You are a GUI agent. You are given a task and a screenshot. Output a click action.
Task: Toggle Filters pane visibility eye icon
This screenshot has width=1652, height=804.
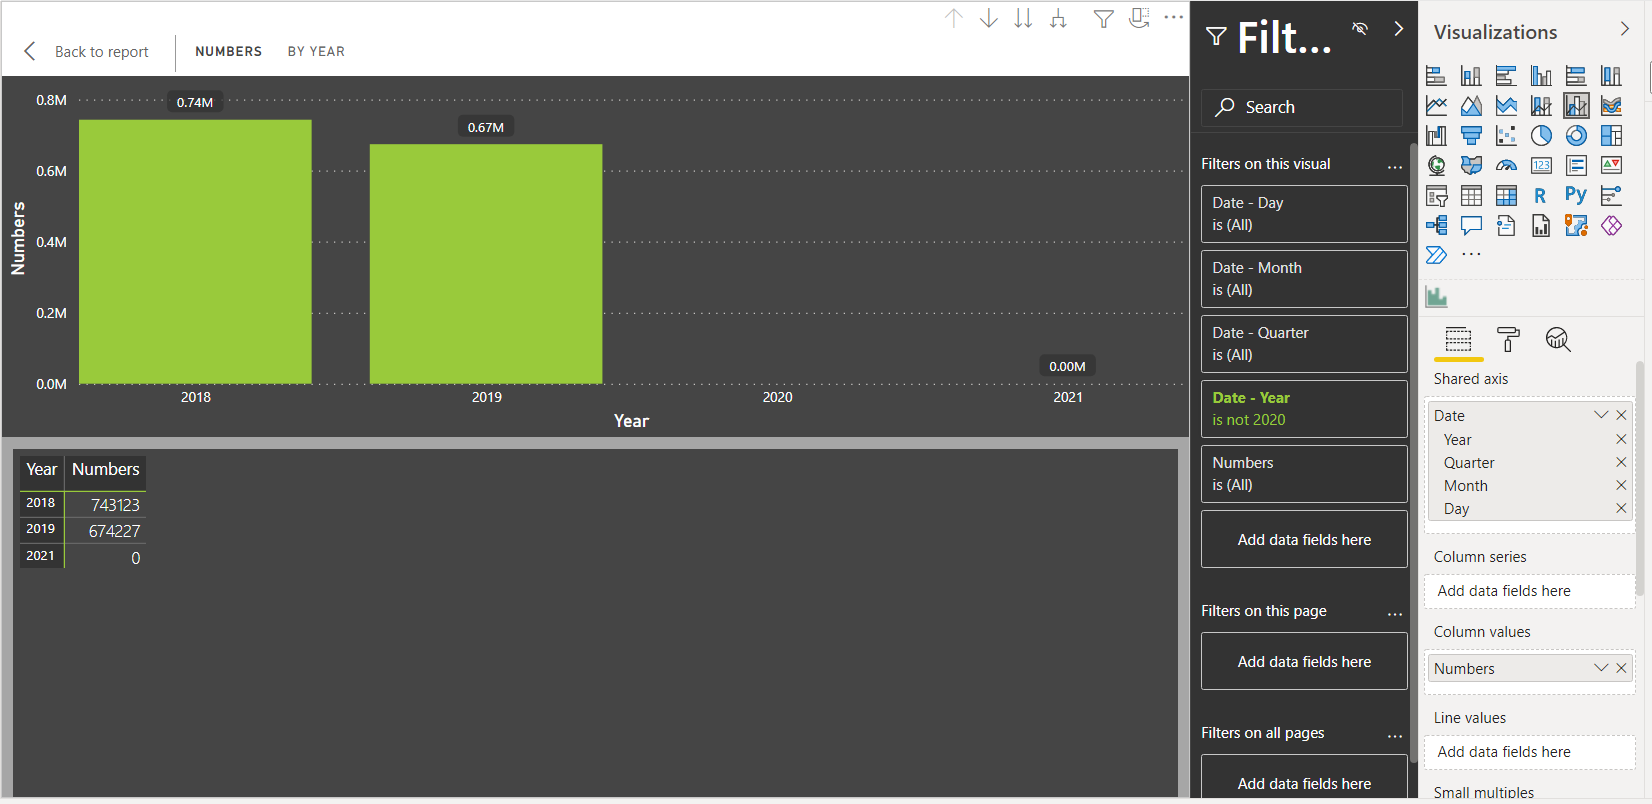pos(1360,28)
